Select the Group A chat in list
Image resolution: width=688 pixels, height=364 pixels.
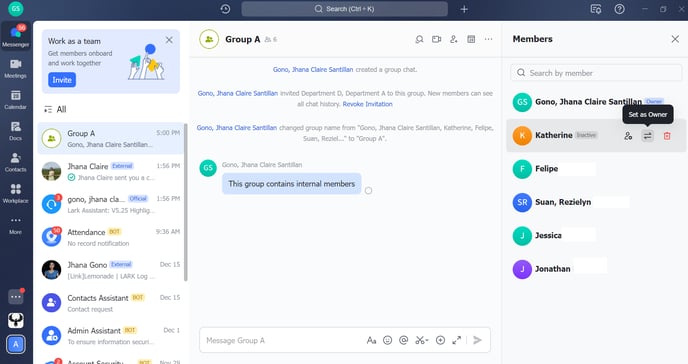coord(111,139)
